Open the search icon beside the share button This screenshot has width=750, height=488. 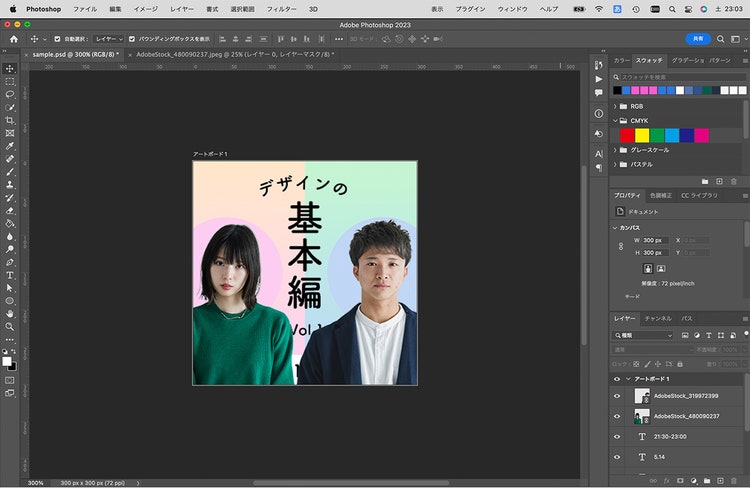[720, 39]
